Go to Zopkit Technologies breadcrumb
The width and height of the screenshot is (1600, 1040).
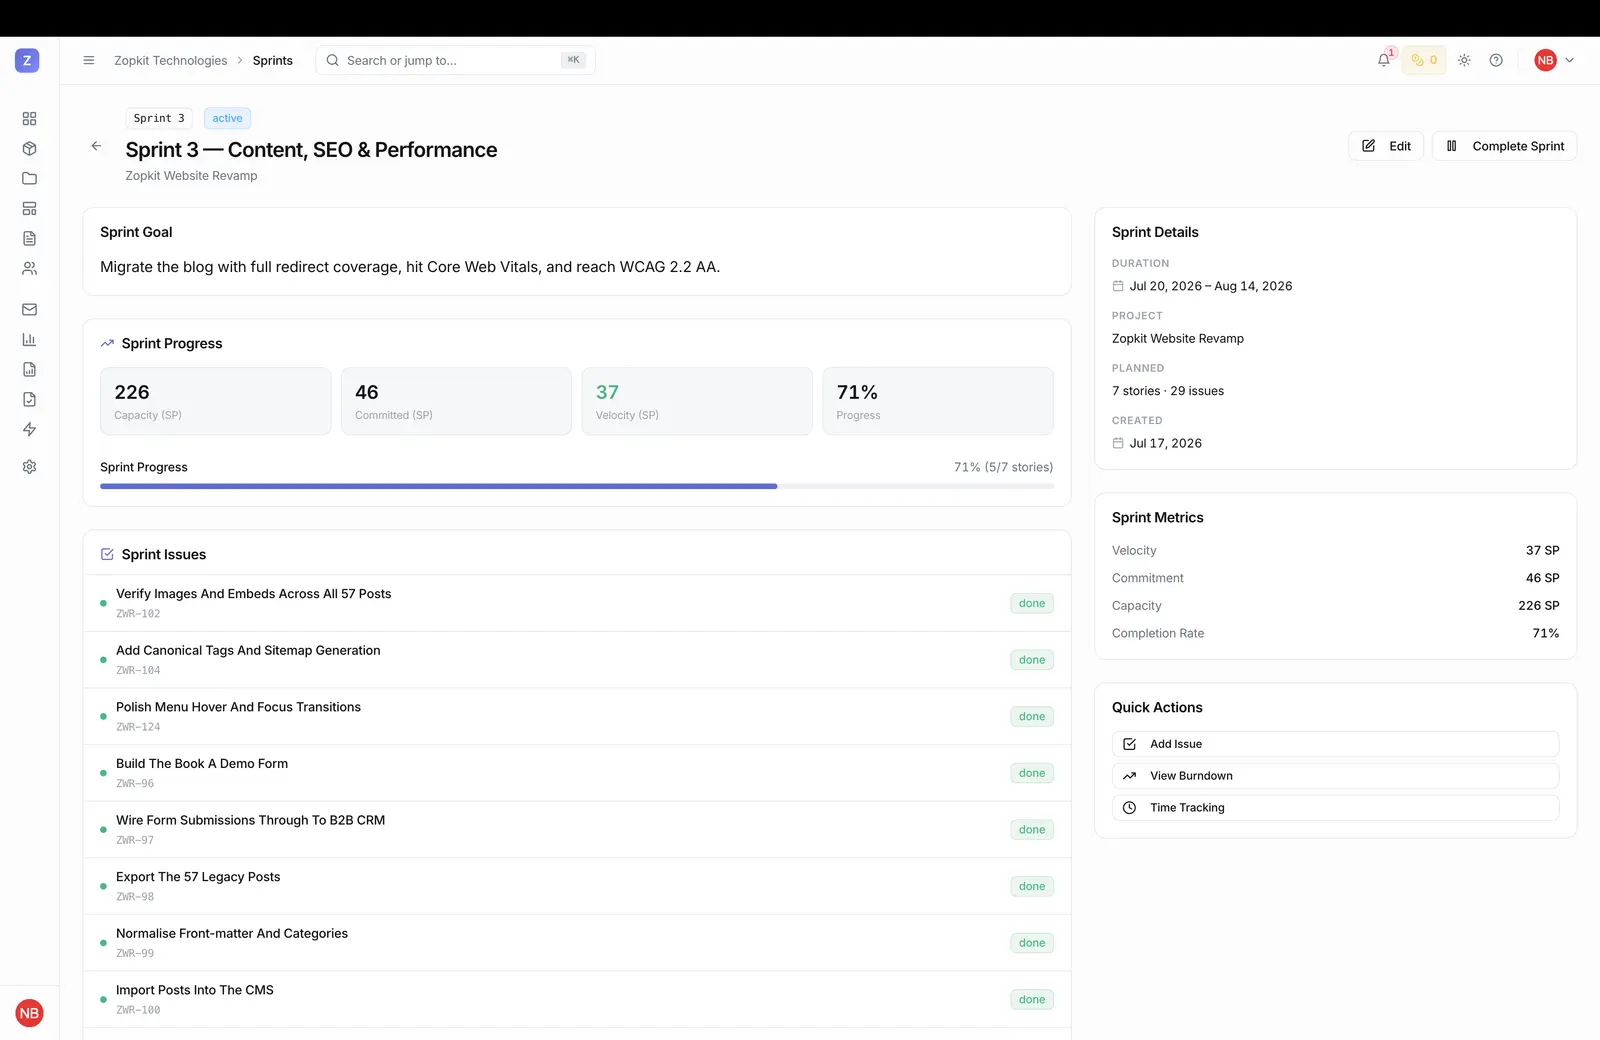(171, 61)
